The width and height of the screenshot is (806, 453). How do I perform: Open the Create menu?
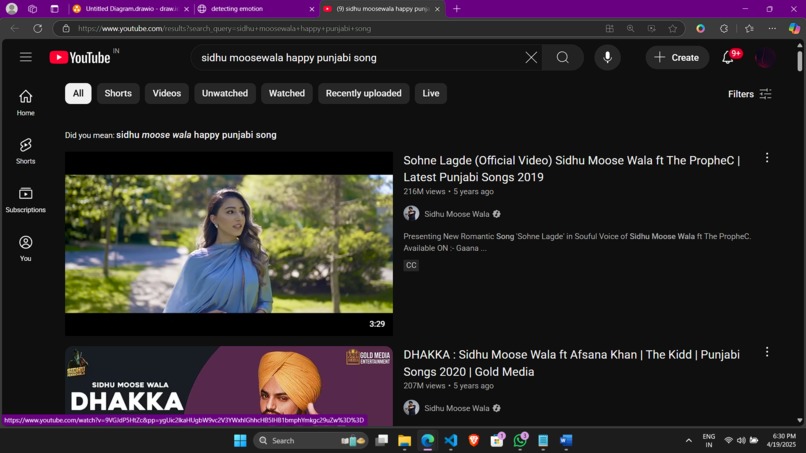pyautogui.click(x=676, y=58)
